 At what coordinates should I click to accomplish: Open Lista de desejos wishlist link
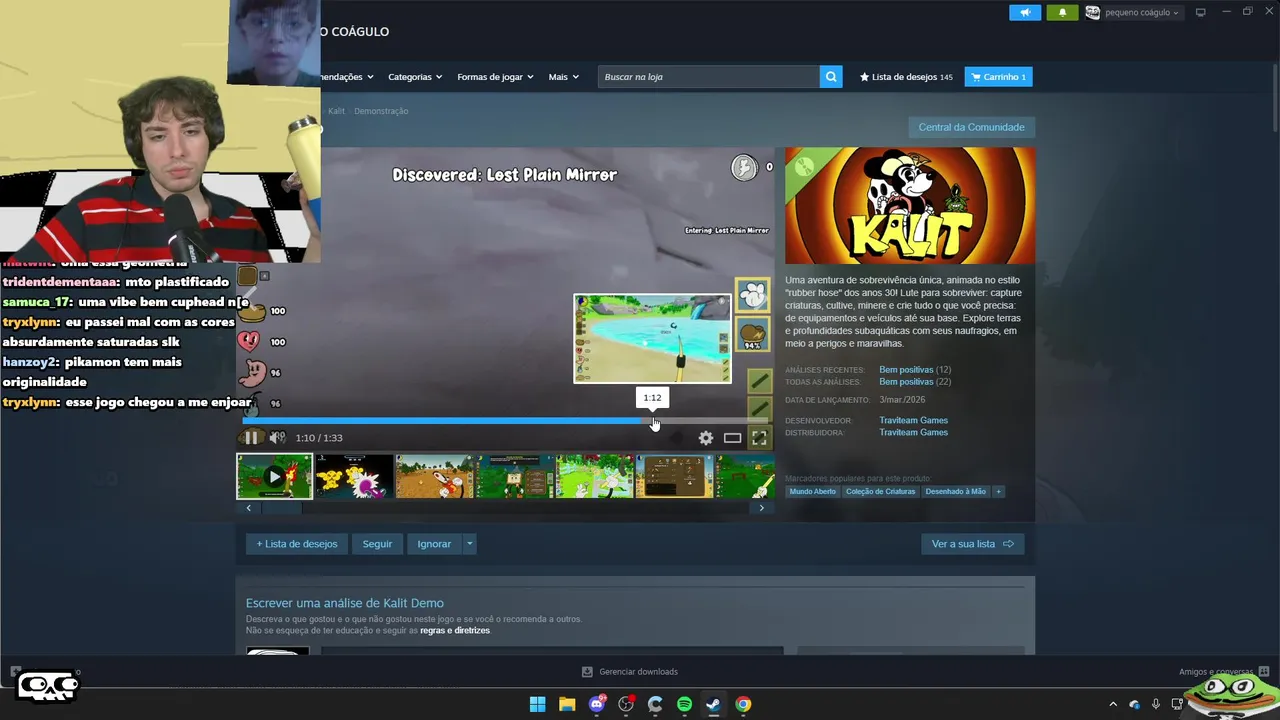pos(906,77)
